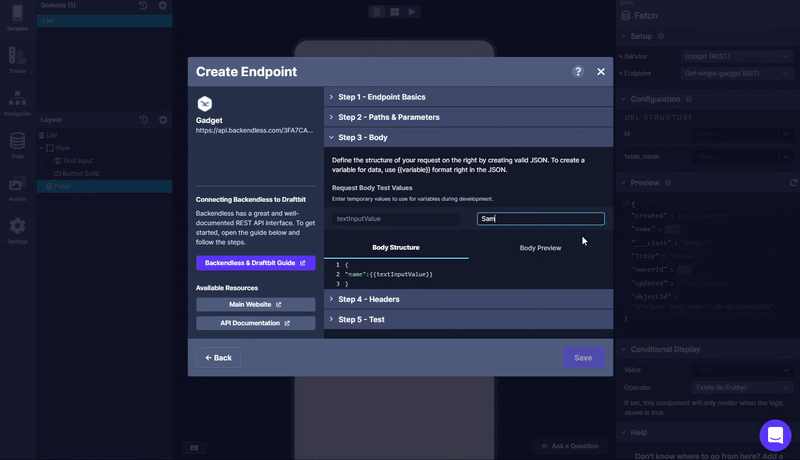The image size is (800, 460).
Task: Open the Assets sidebar panel
Action: click(x=17, y=188)
